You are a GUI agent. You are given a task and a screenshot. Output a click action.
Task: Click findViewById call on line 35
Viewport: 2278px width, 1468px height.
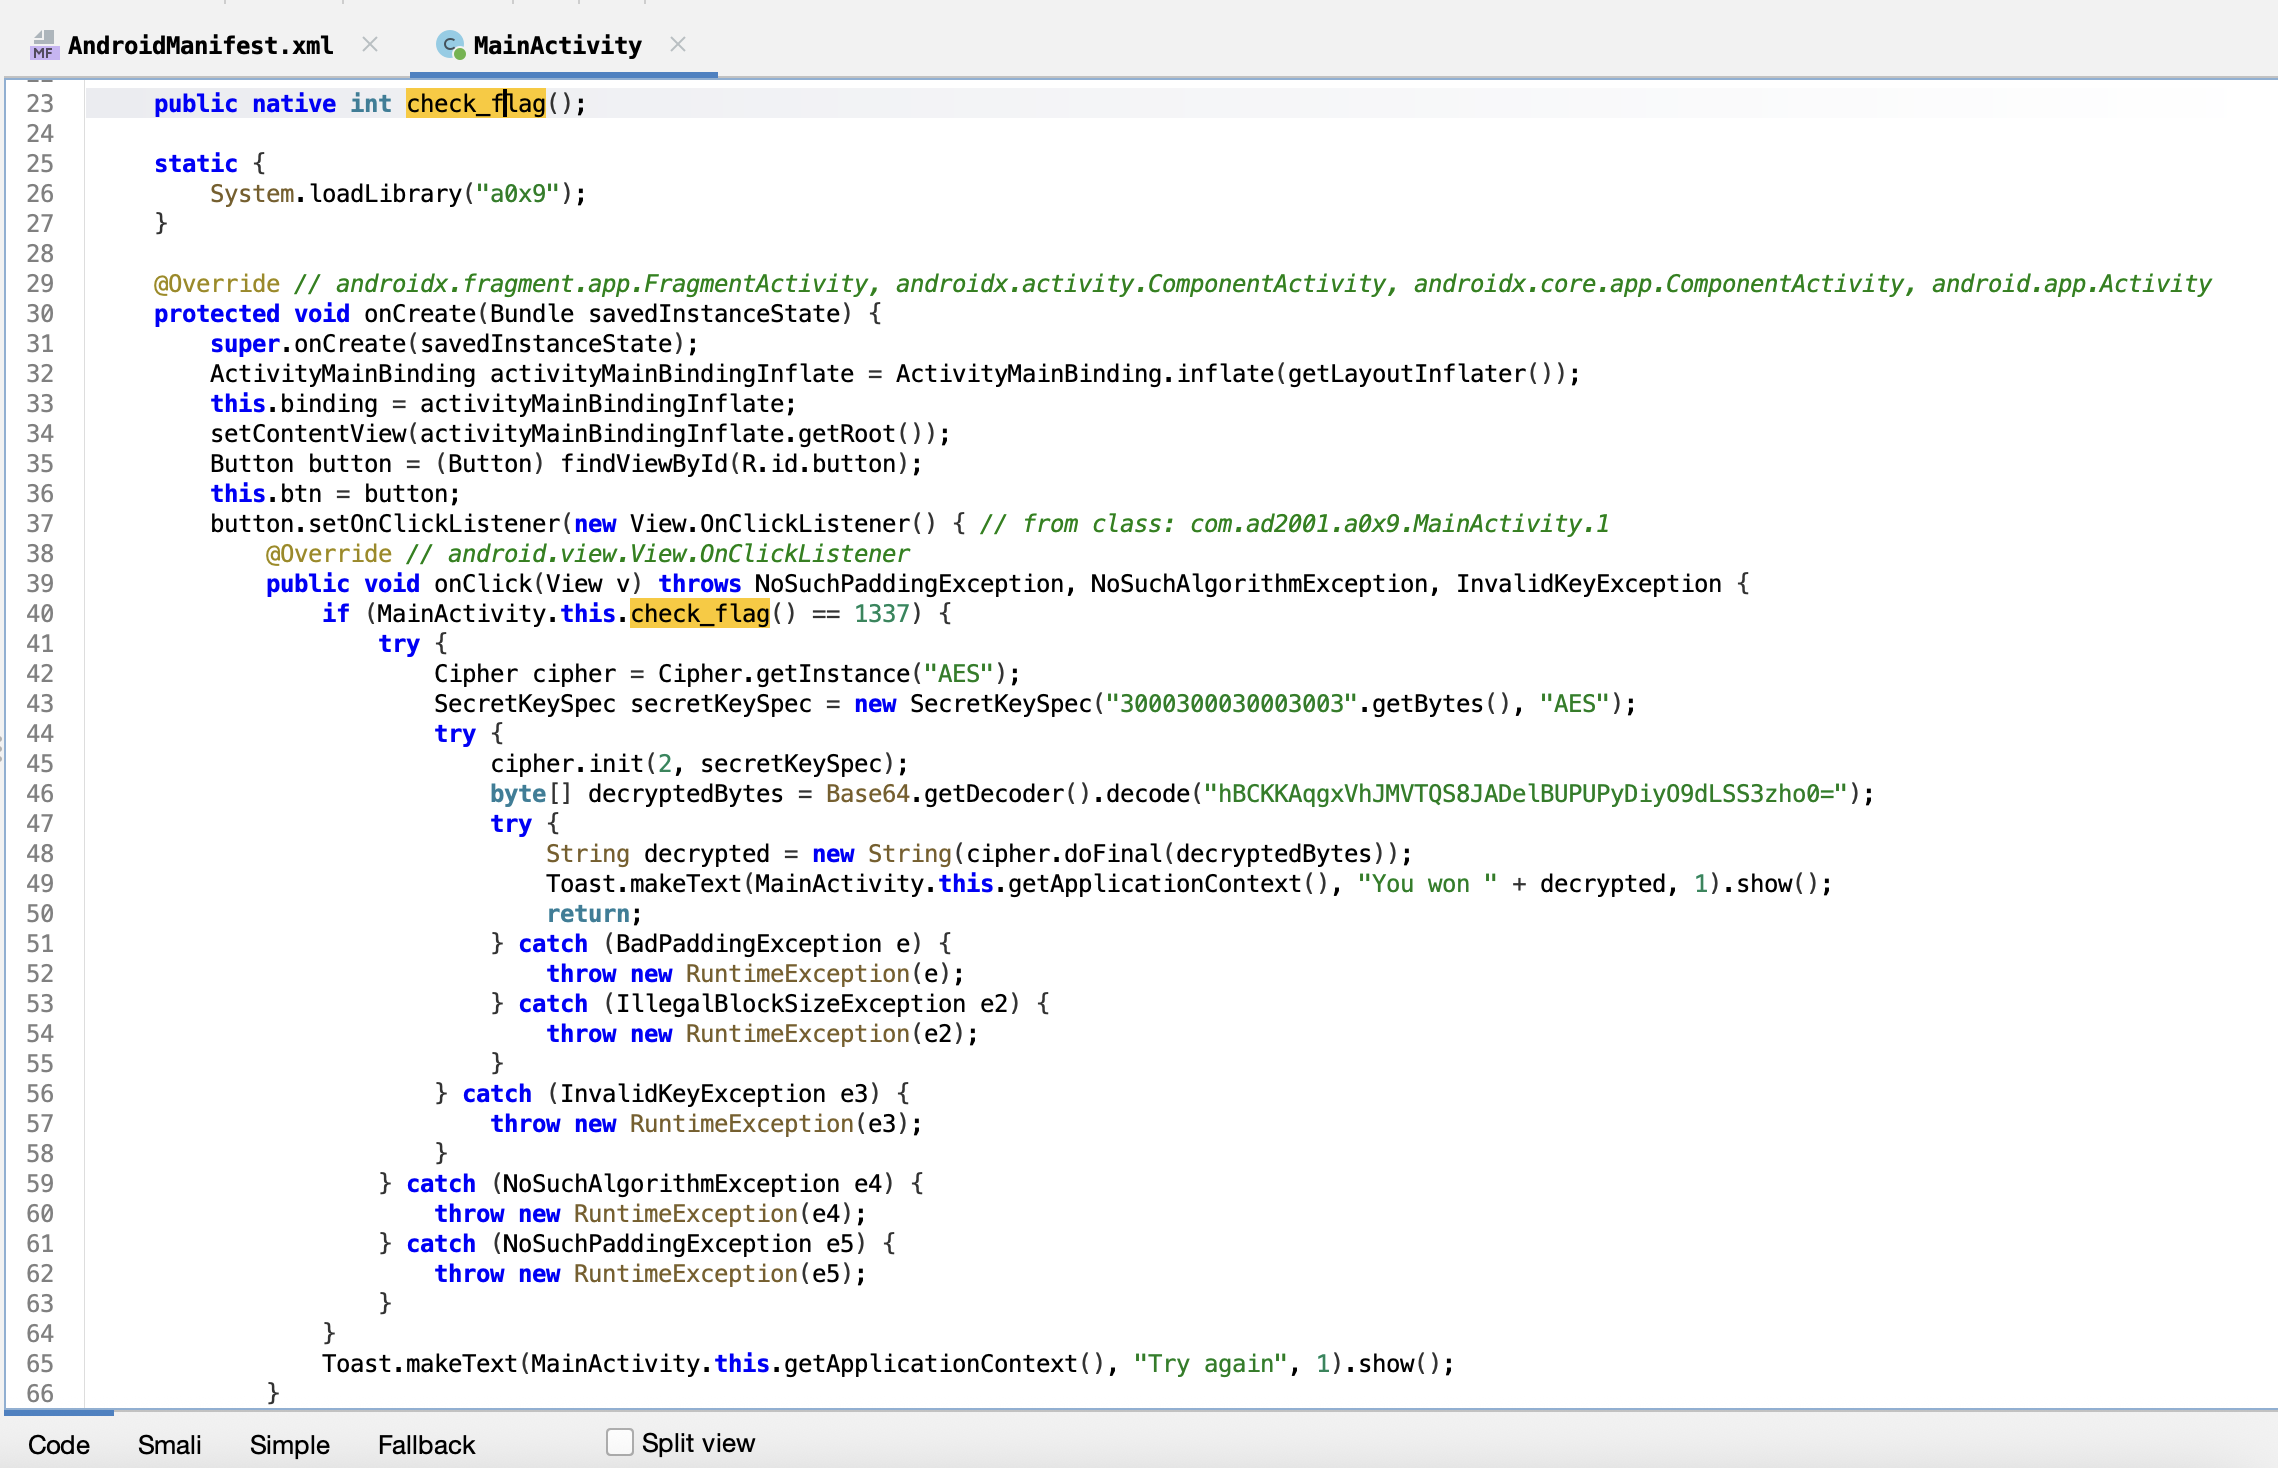pyautogui.click(x=644, y=464)
